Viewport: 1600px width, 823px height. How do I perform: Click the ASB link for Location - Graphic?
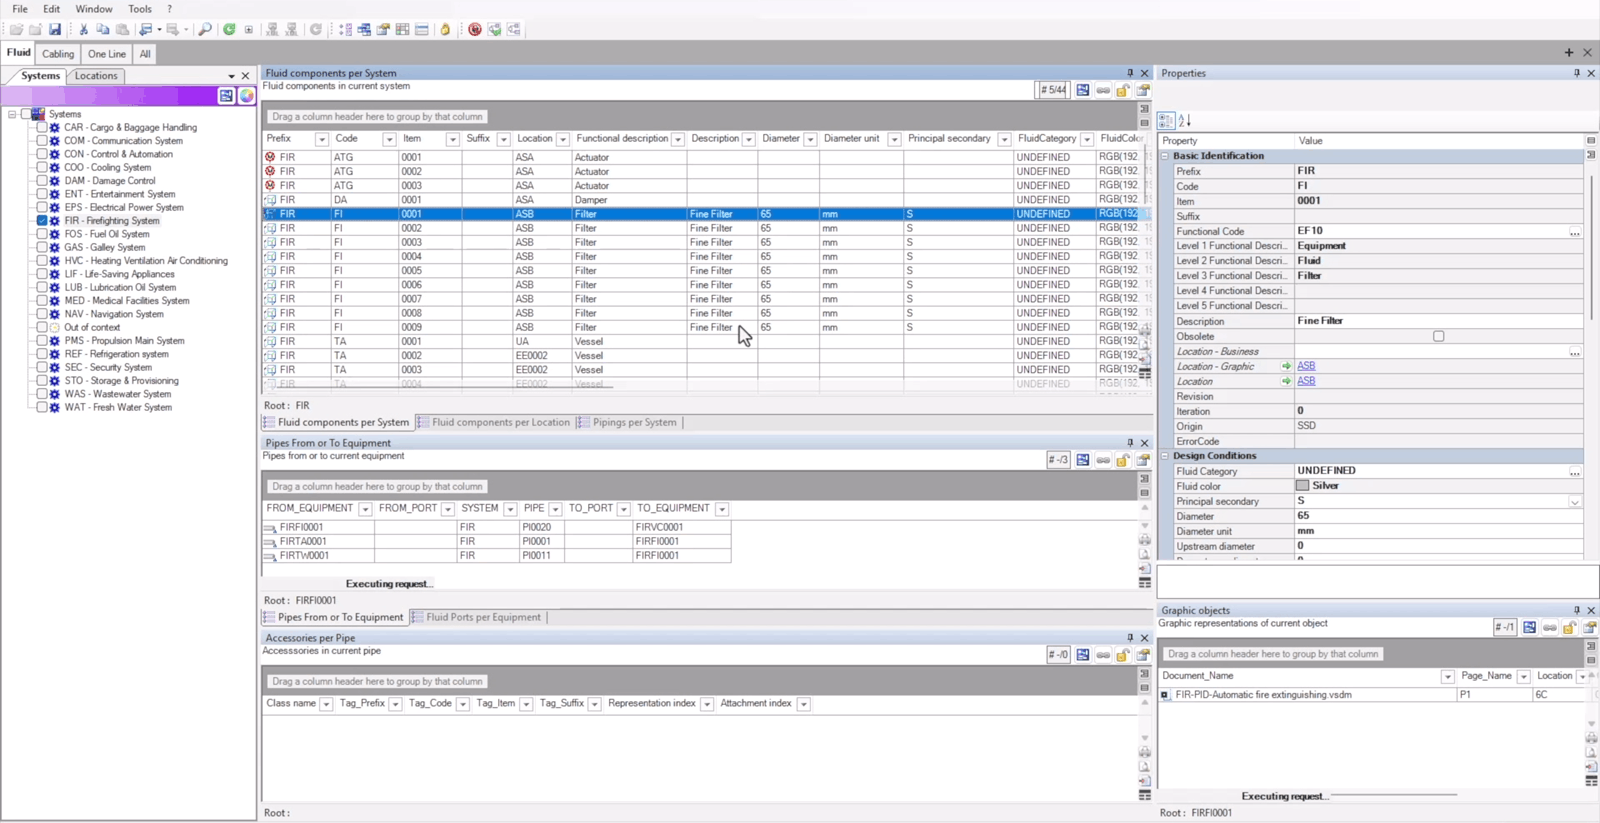pyautogui.click(x=1306, y=366)
